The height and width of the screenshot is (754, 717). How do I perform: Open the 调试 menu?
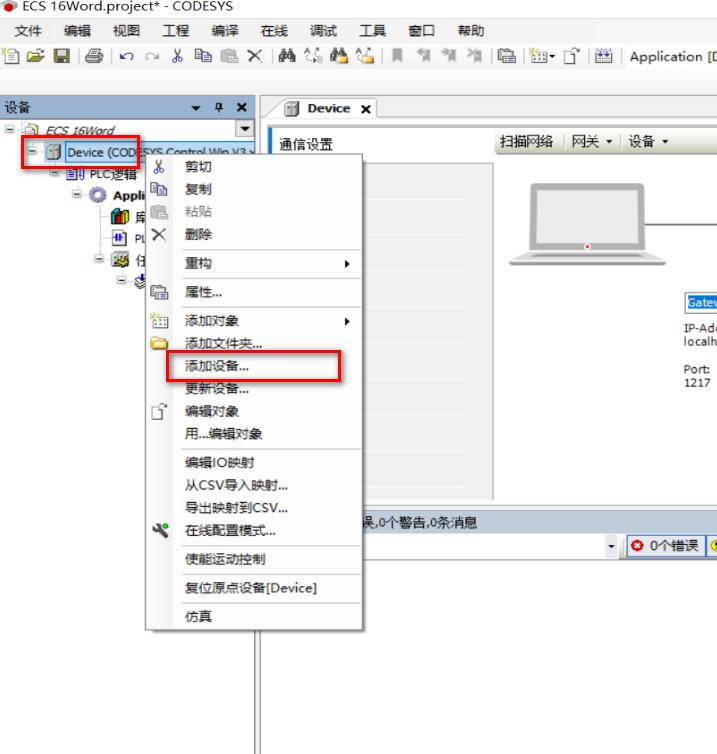323,31
